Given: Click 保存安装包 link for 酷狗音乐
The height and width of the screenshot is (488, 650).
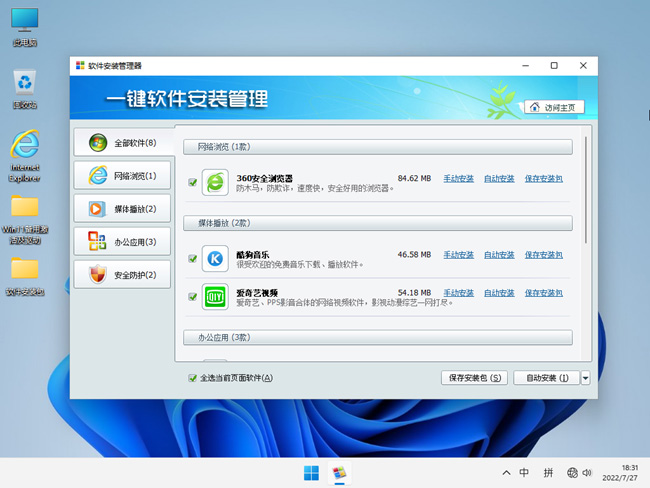Looking at the screenshot, I should pyautogui.click(x=543, y=255).
